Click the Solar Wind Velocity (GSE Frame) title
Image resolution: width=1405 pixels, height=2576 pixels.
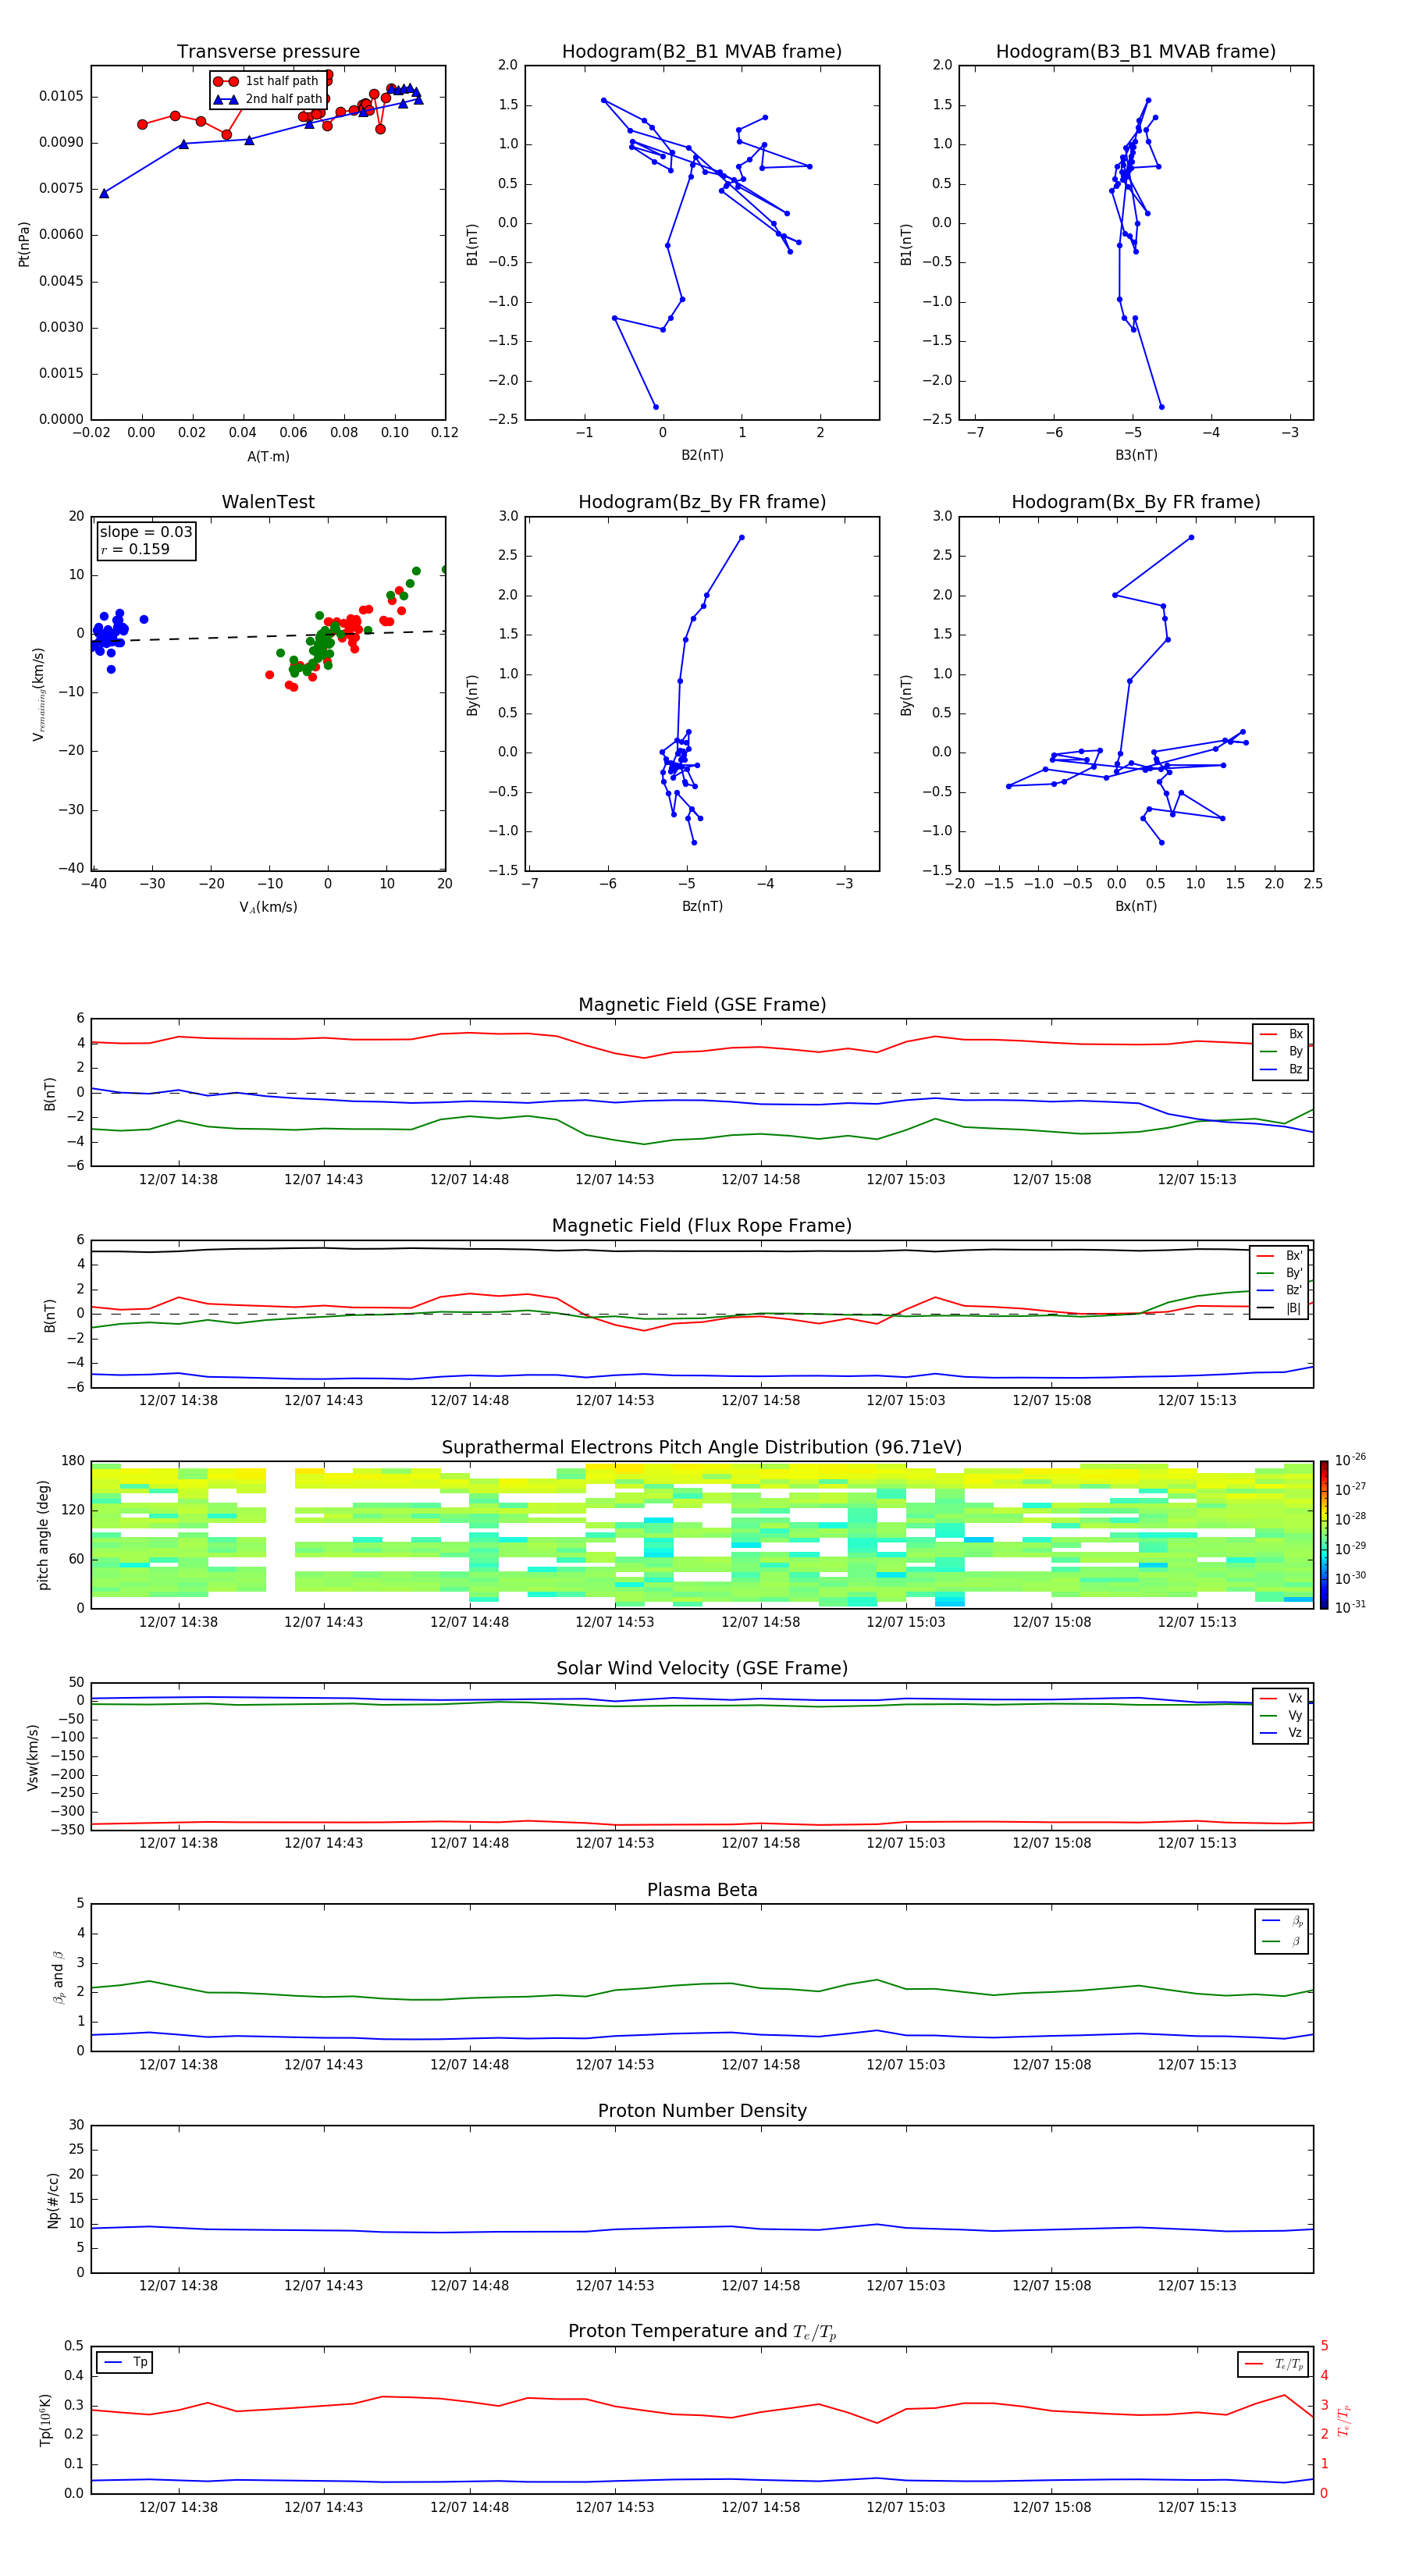702,1668
